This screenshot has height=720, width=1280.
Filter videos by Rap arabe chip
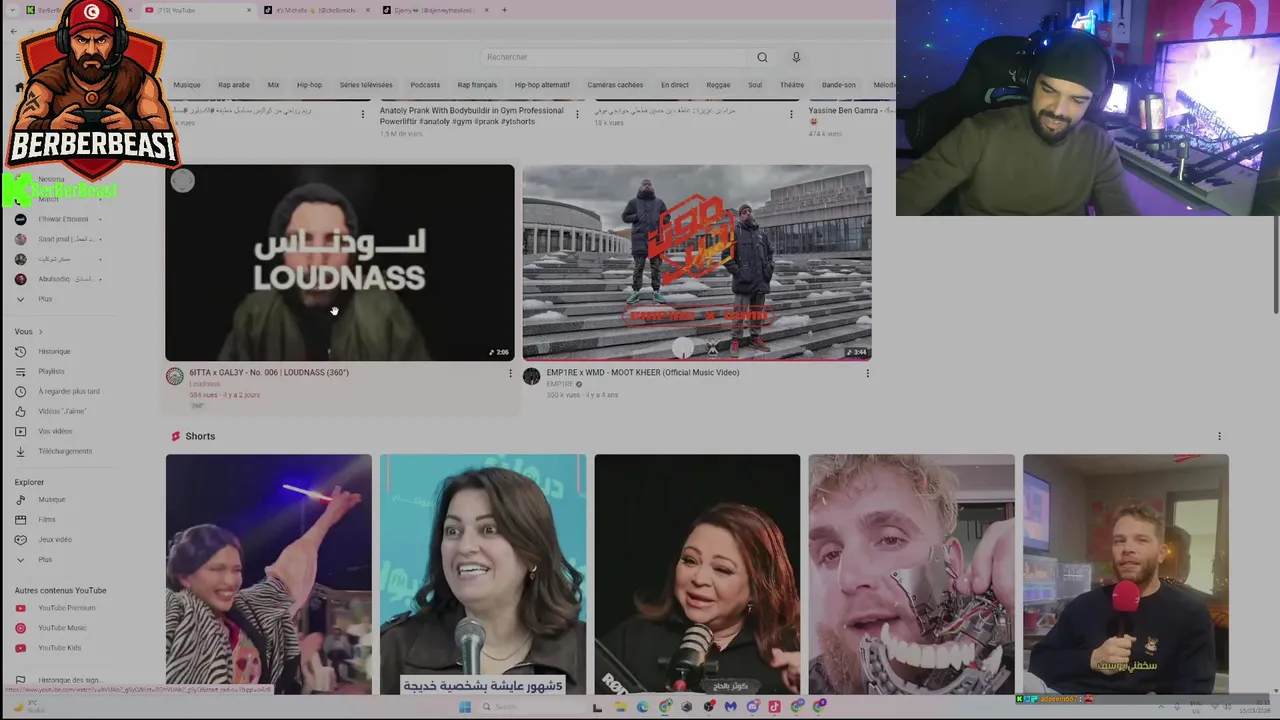pos(234,85)
